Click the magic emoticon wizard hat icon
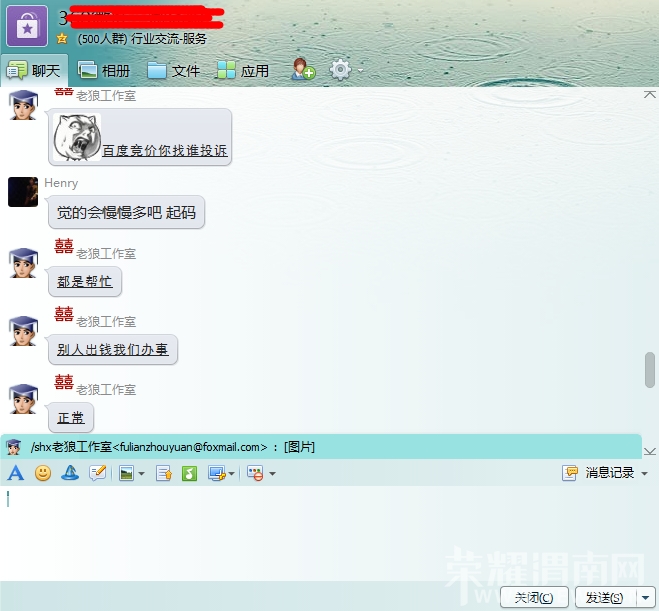Viewport: 659px width, 611px height. tap(70, 473)
